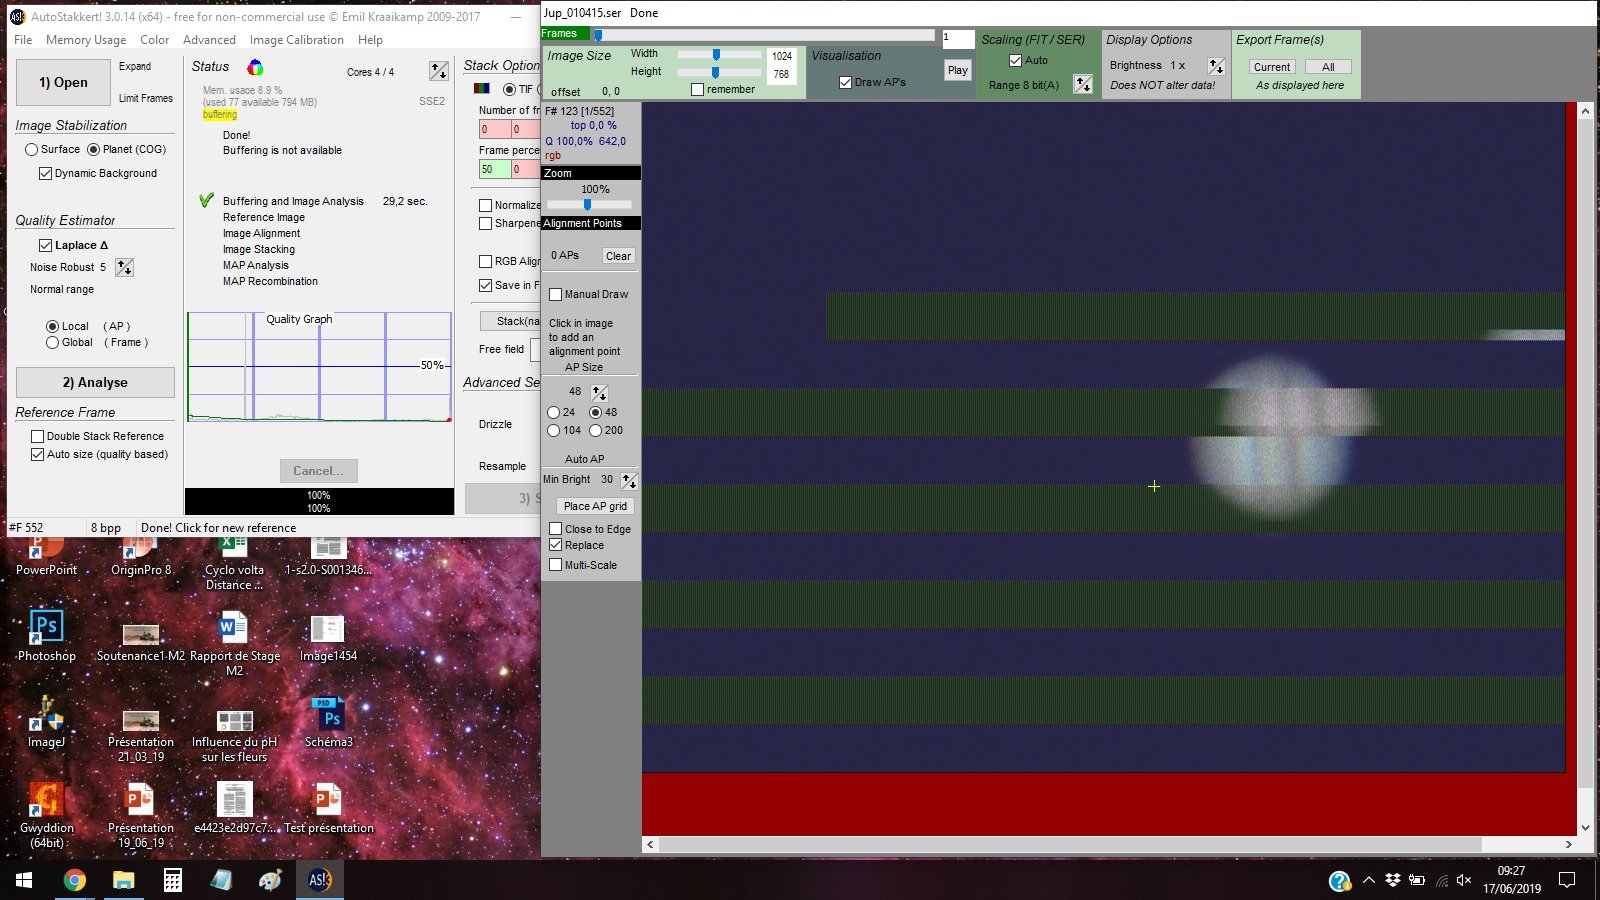Toggle Dynamic Background checkbox
The height and width of the screenshot is (900, 1600).
[45, 173]
